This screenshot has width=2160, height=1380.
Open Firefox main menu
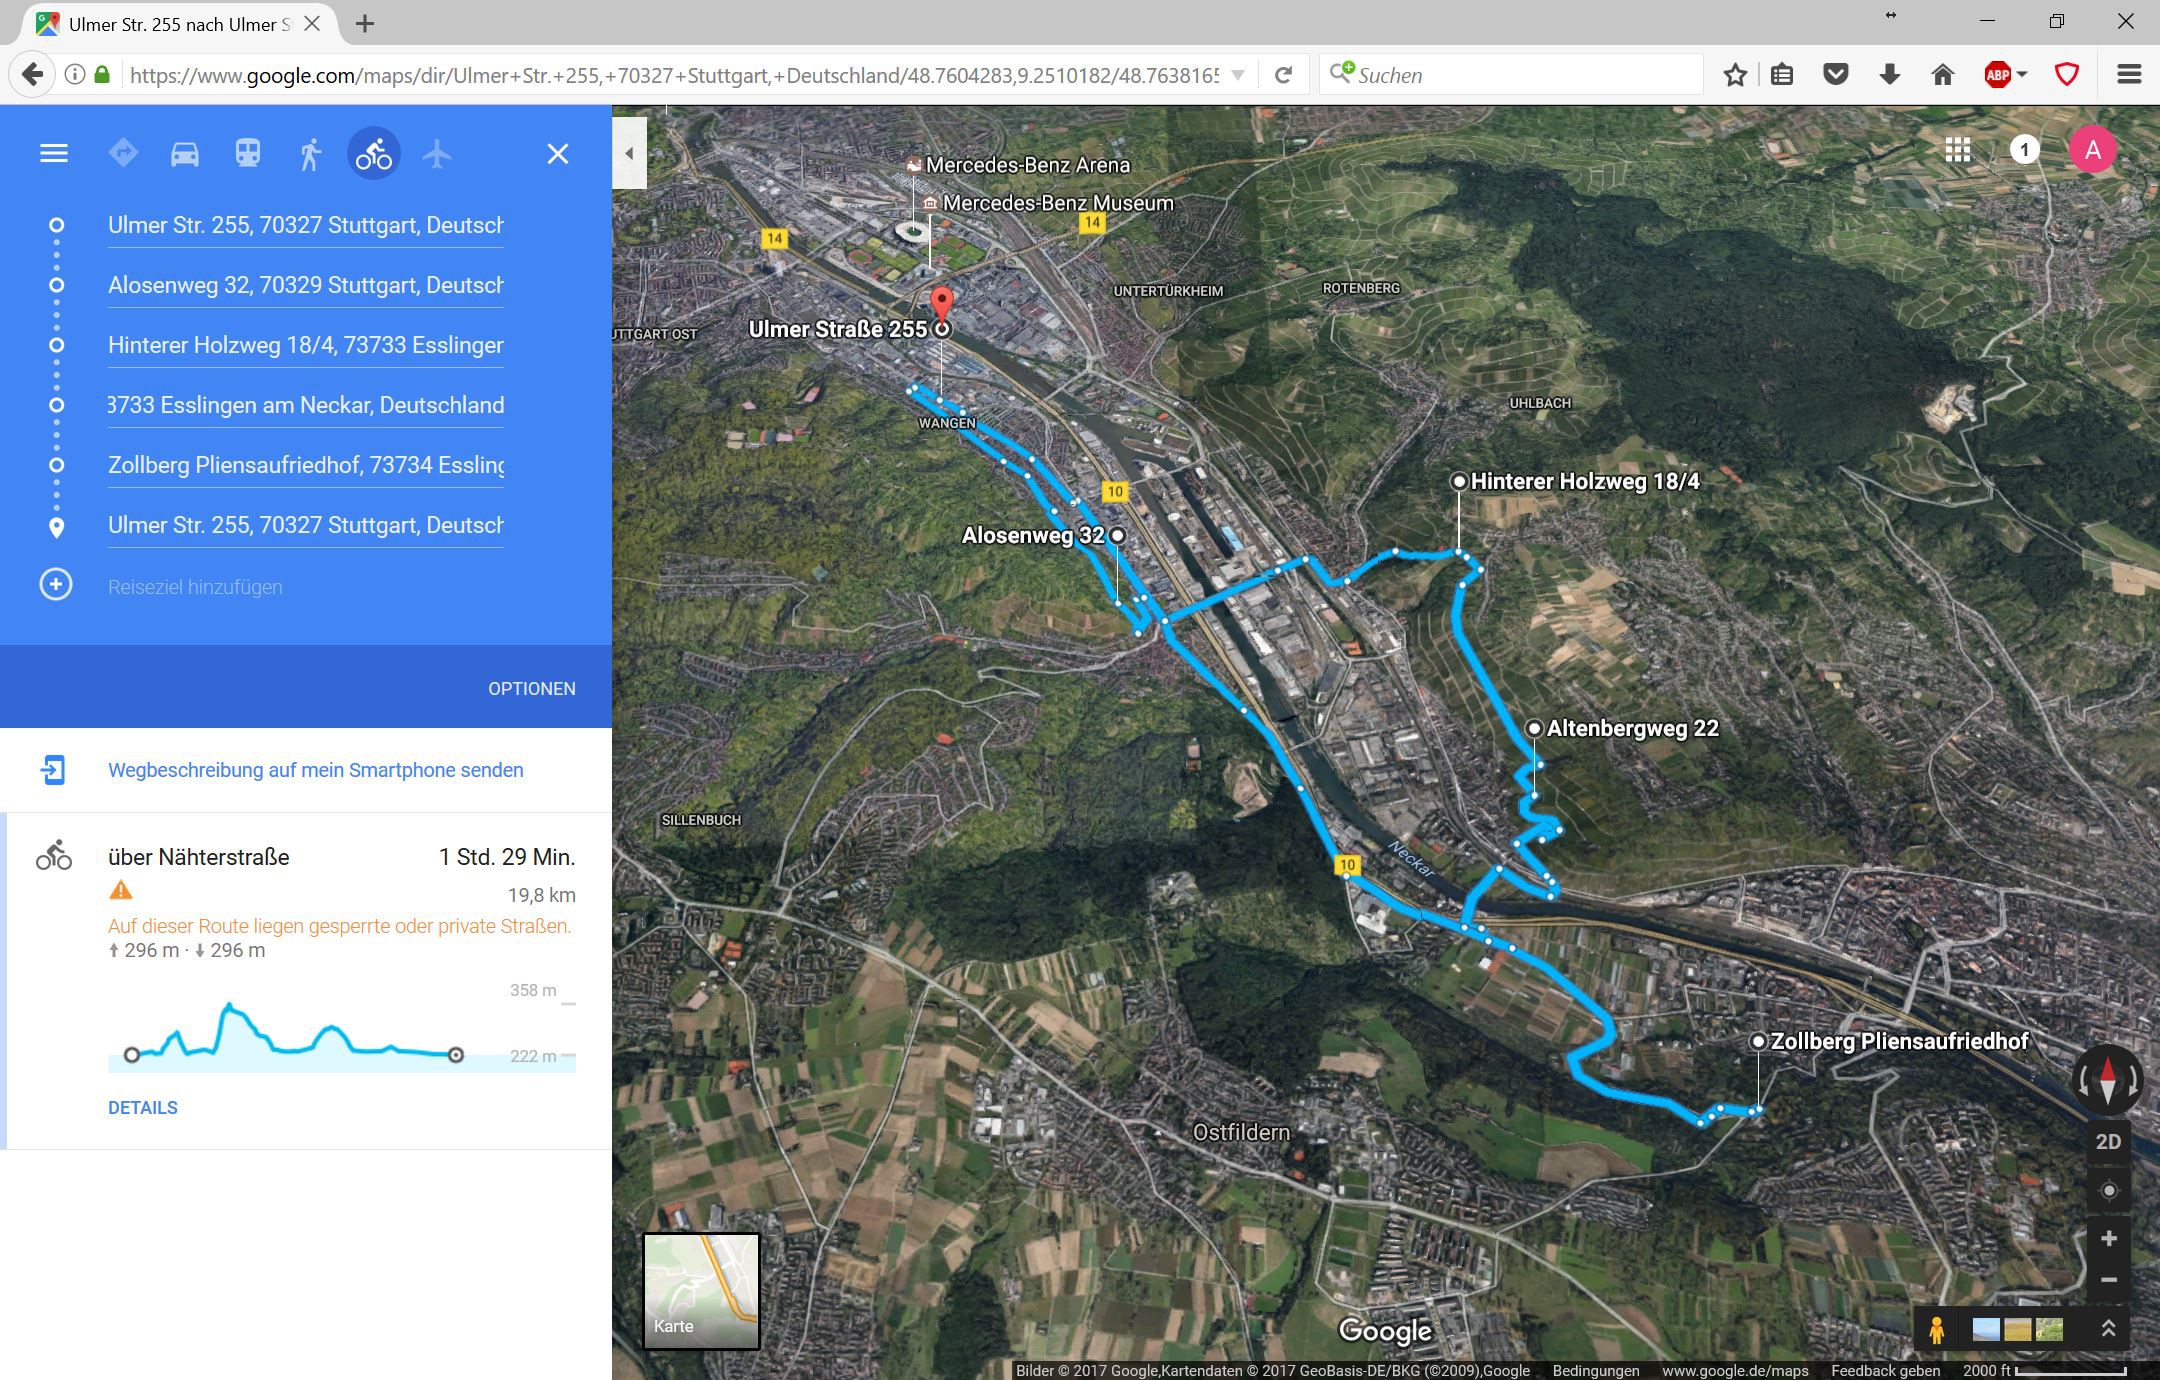[2129, 75]
